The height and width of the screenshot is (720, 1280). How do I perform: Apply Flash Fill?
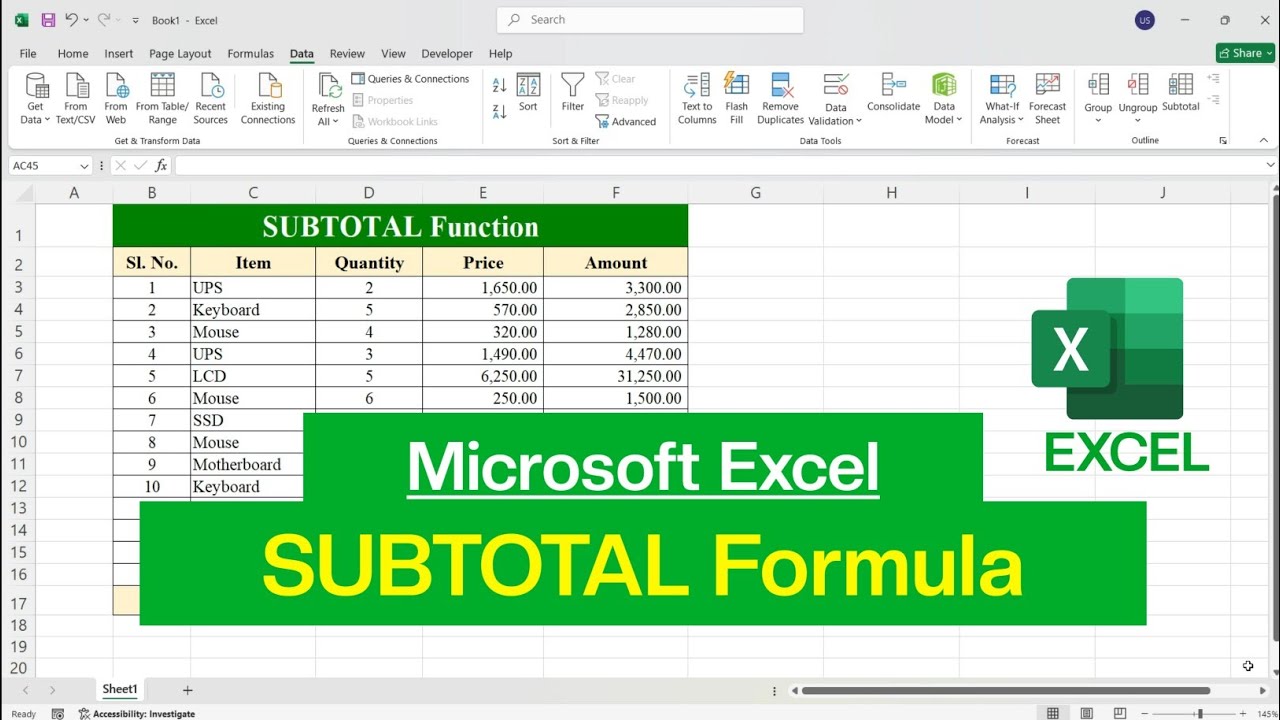pyautogui.click(x=737, y=99)
